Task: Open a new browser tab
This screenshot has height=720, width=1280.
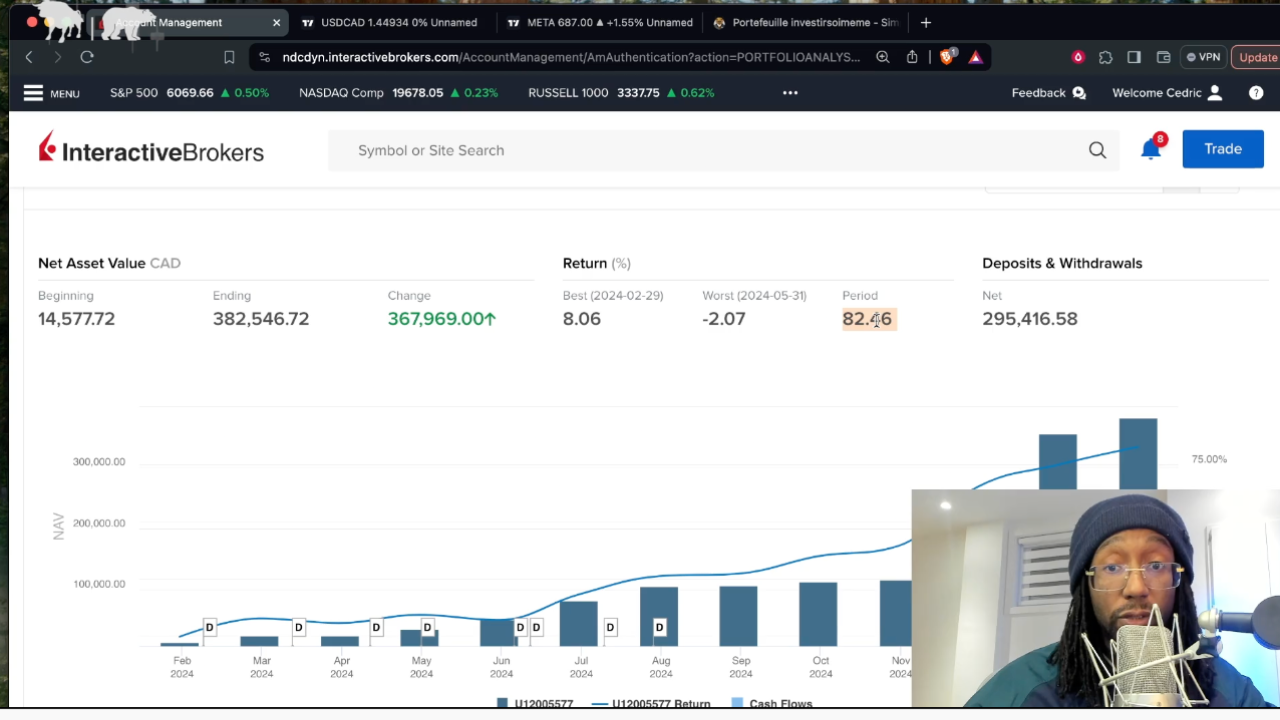Action: pos(926,22)
